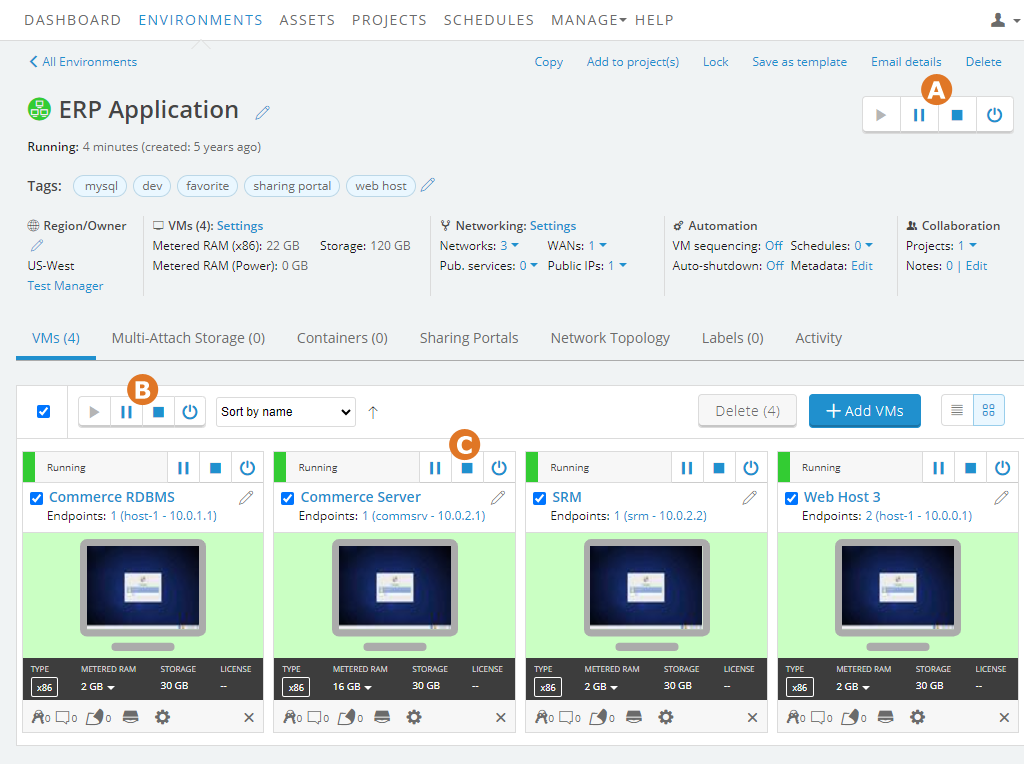Viewport: 1024px width, 764px height.
Task: Run selected VMs in VM toolbar
Action: tap(94, 412)
